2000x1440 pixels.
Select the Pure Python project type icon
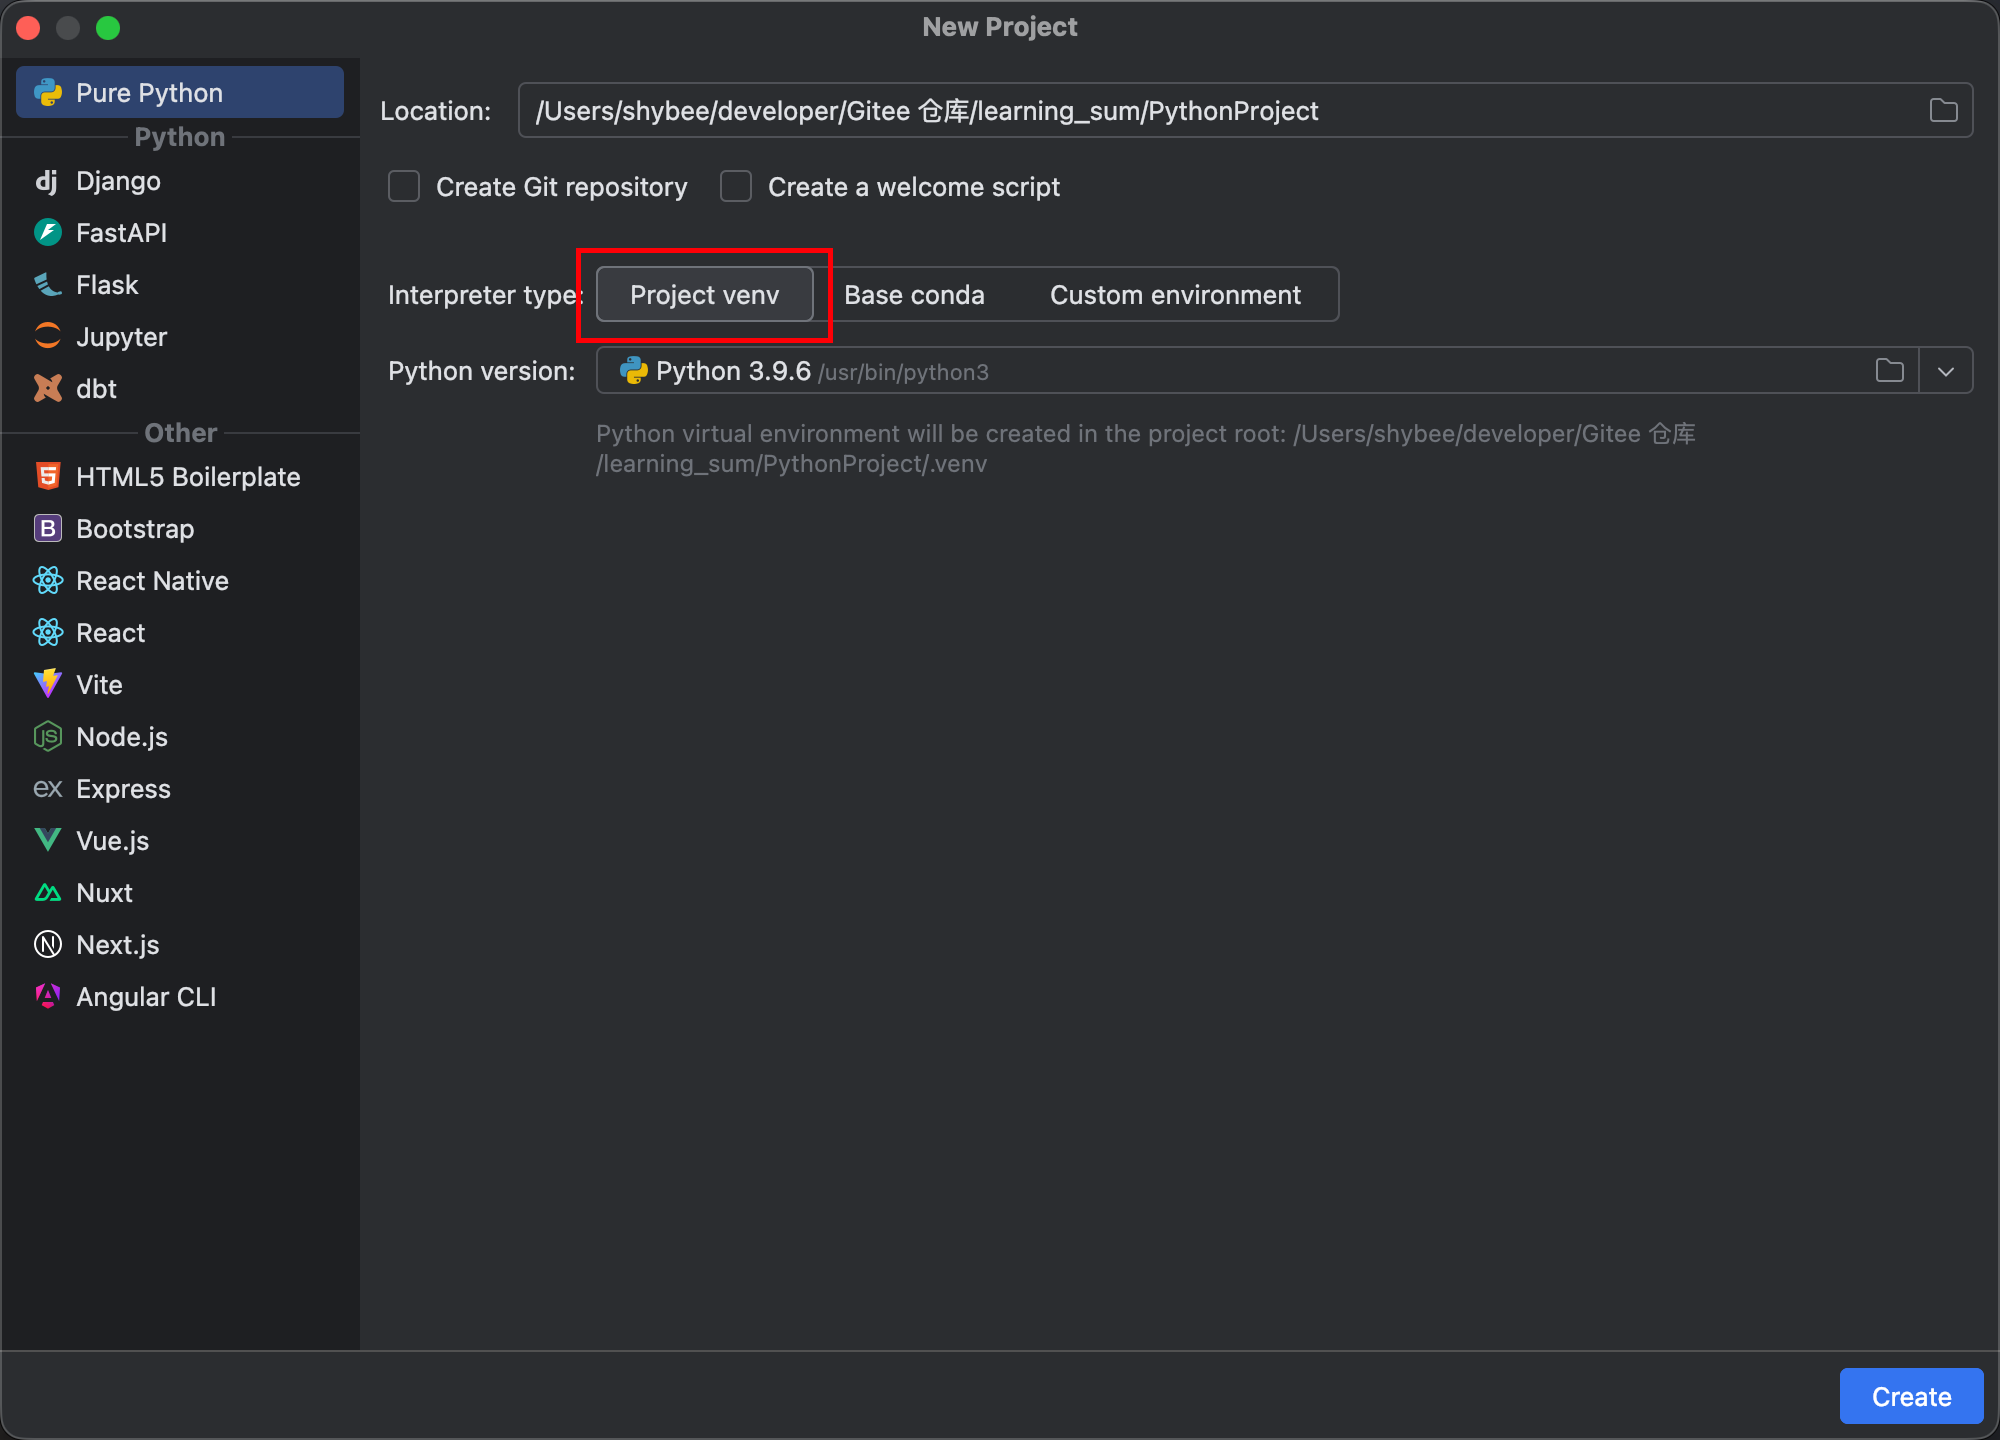[x=48, y=93]
